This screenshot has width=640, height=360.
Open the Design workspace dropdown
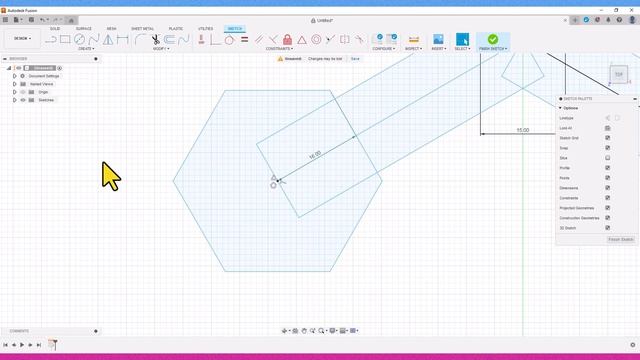[x=22, y=38]
